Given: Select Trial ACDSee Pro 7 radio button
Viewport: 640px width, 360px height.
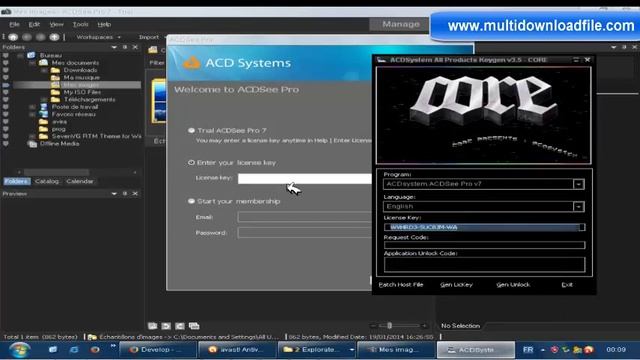Looking at the screenshot, I should (x=191, y=131).
